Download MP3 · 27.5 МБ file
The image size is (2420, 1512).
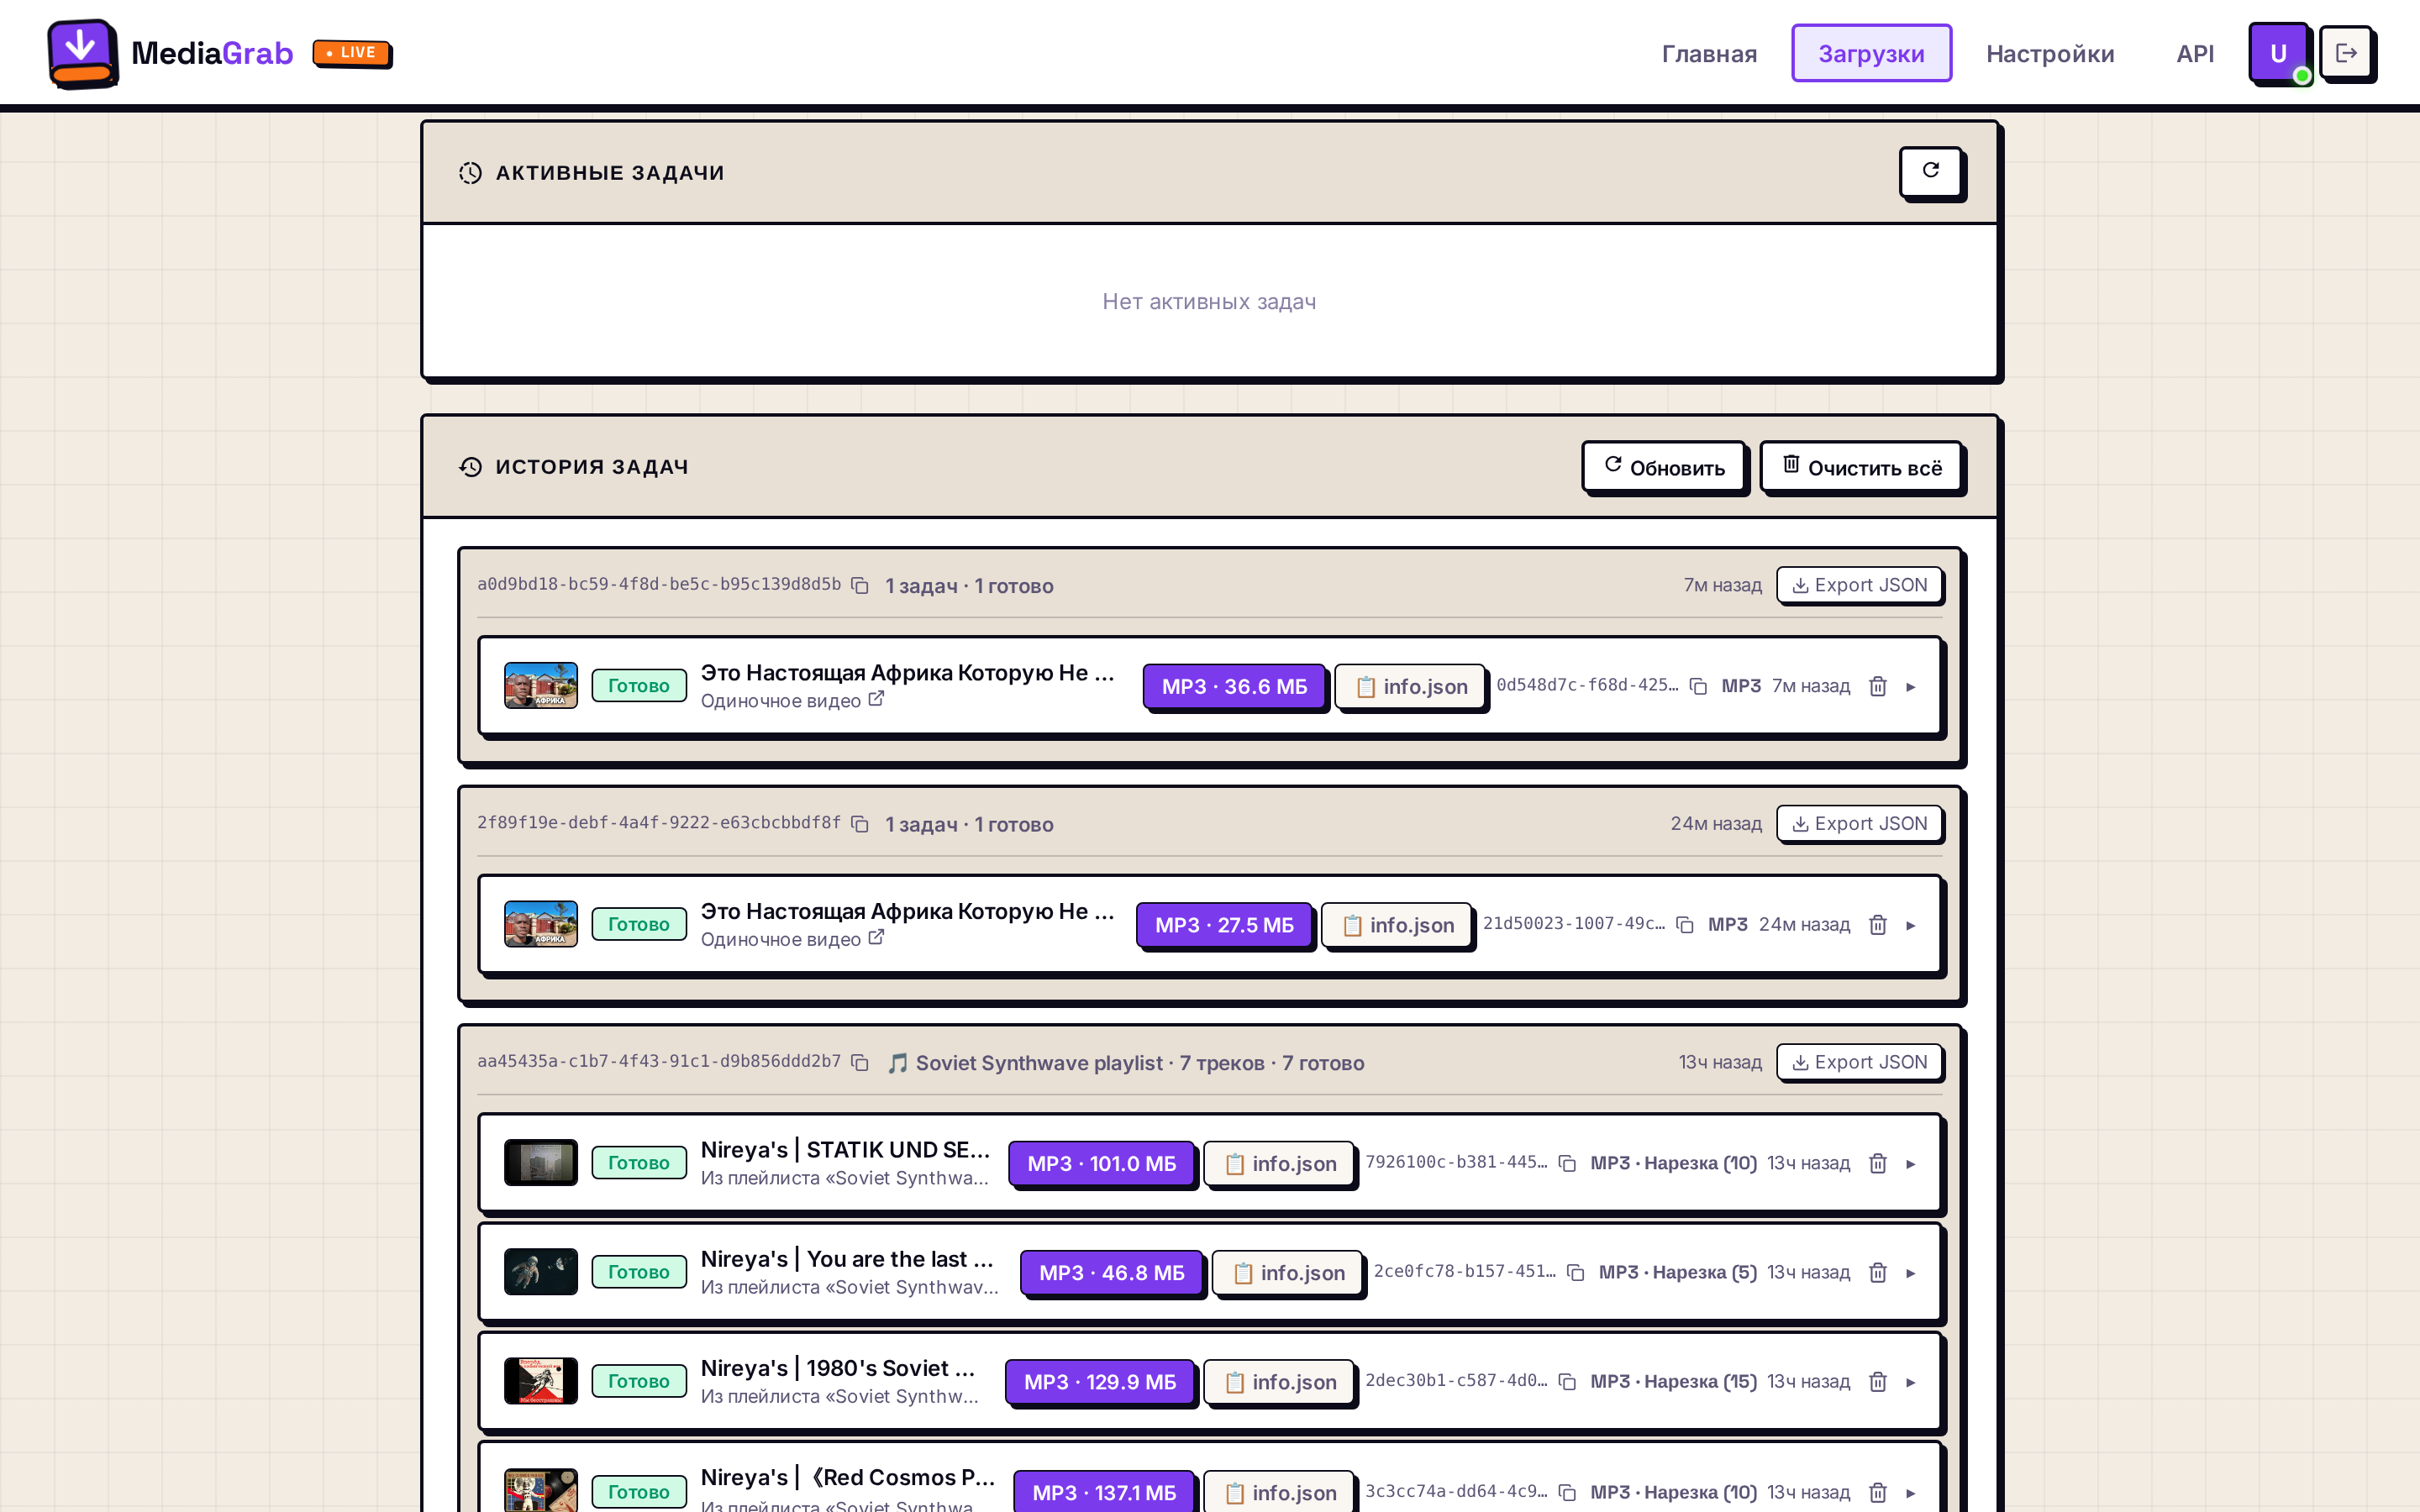click(x=1224, y=926)
